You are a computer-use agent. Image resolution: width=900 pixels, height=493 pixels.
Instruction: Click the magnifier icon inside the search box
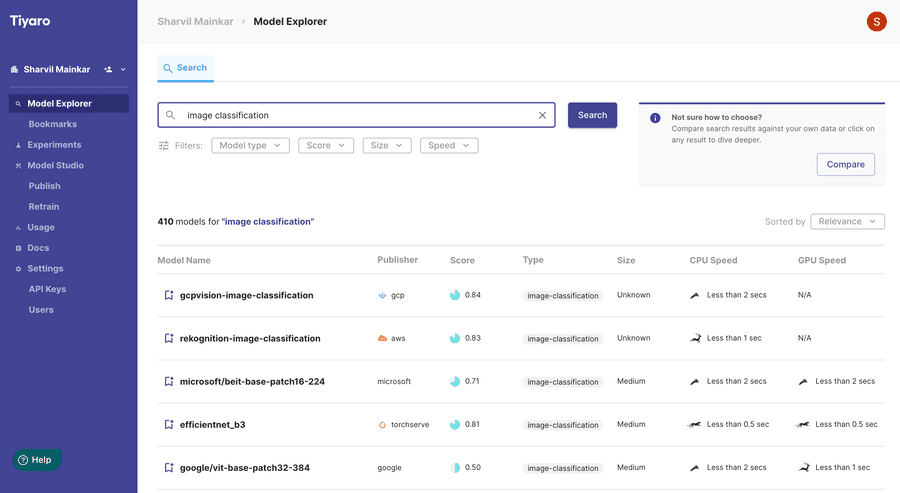tap(170, 115)
